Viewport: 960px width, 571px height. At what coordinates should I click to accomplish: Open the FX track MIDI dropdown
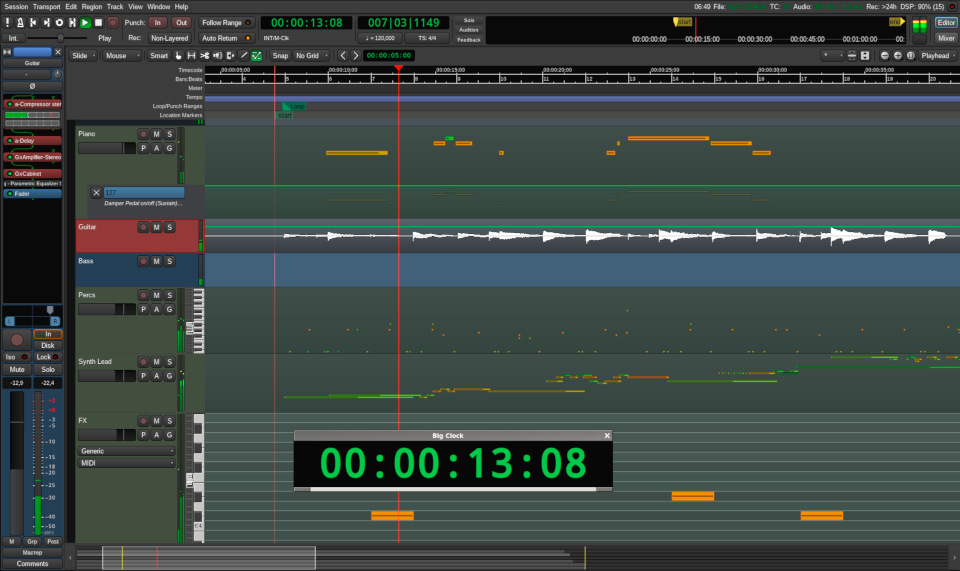point(127,463)
